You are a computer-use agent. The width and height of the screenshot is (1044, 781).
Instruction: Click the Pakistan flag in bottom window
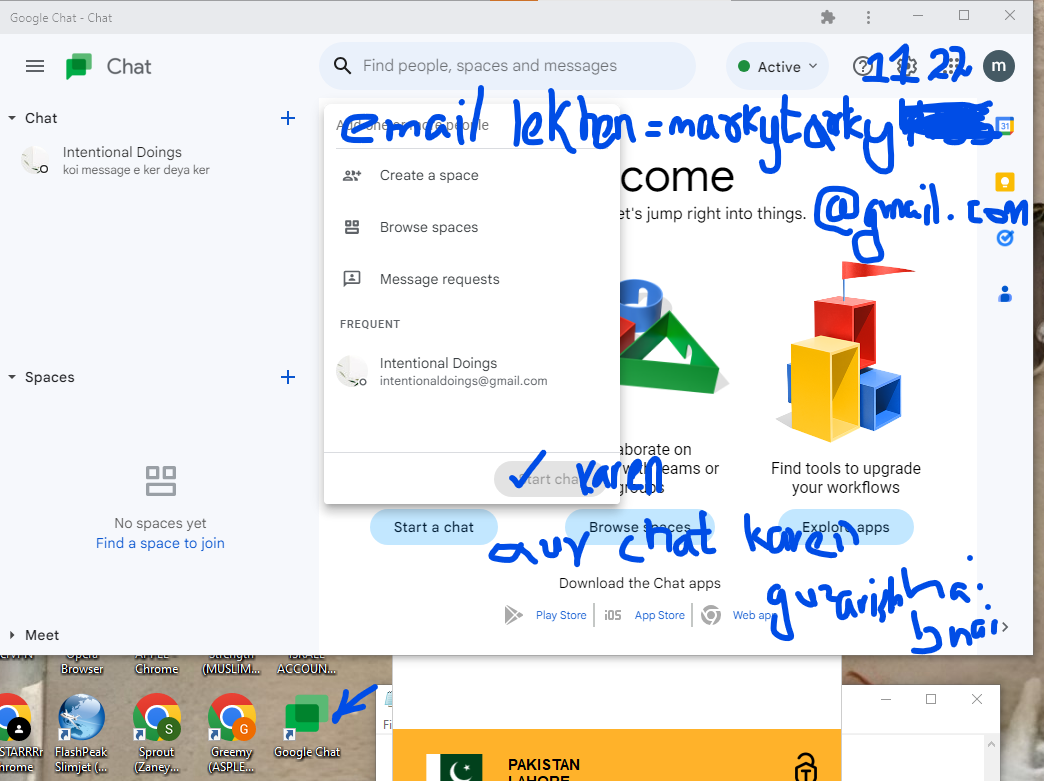point(453,768)
